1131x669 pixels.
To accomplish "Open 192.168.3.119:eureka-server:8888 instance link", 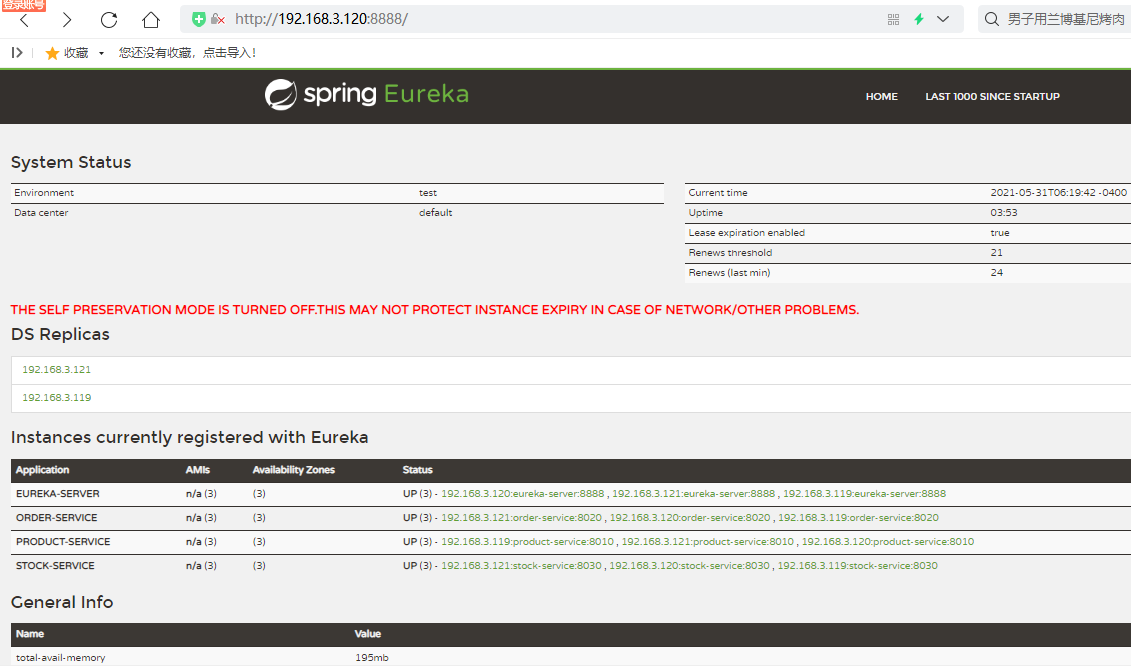I will [864, 494].
